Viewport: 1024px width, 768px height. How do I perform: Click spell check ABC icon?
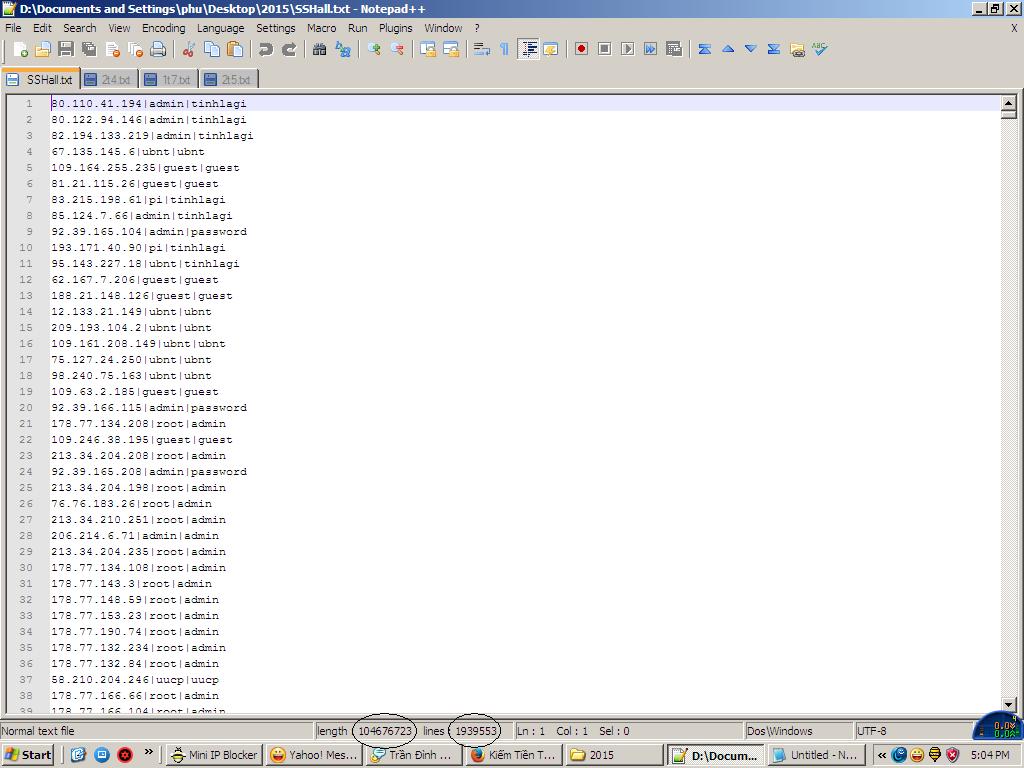click(x=820, y=49)
